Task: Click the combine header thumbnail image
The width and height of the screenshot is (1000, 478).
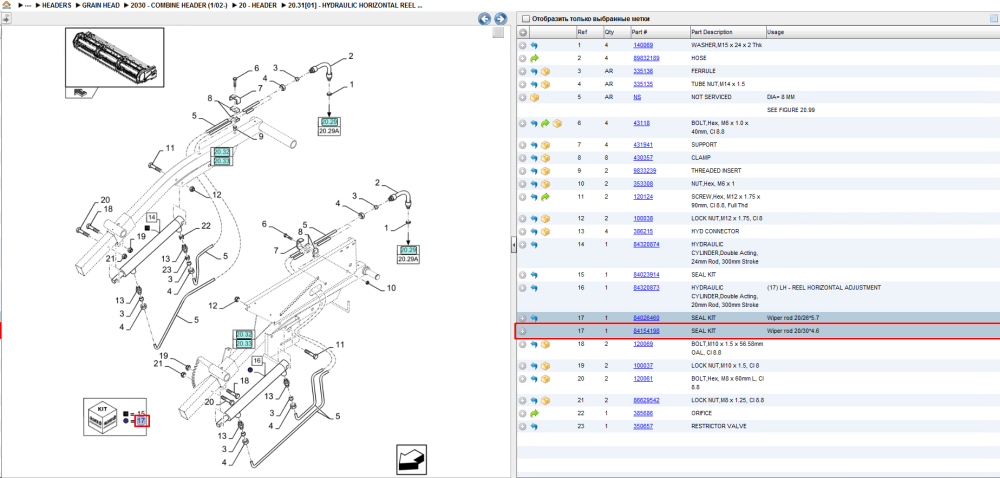Action: coord(114,59)
